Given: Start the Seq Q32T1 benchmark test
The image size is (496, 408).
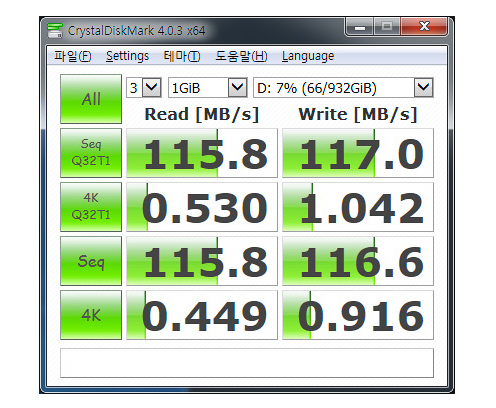Looking at the screenshot, I should (91, 153).
